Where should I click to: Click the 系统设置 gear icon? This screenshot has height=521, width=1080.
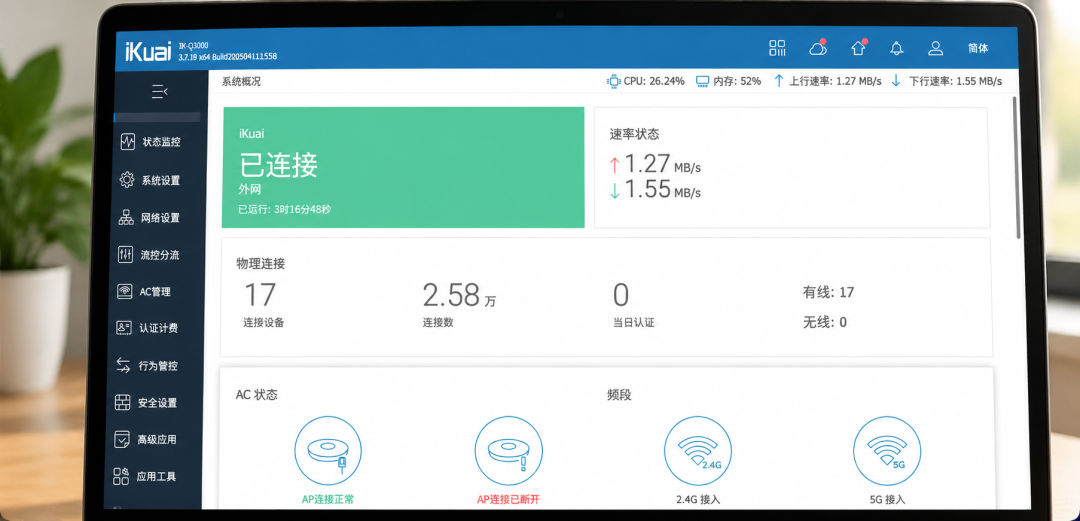point(127,180)
